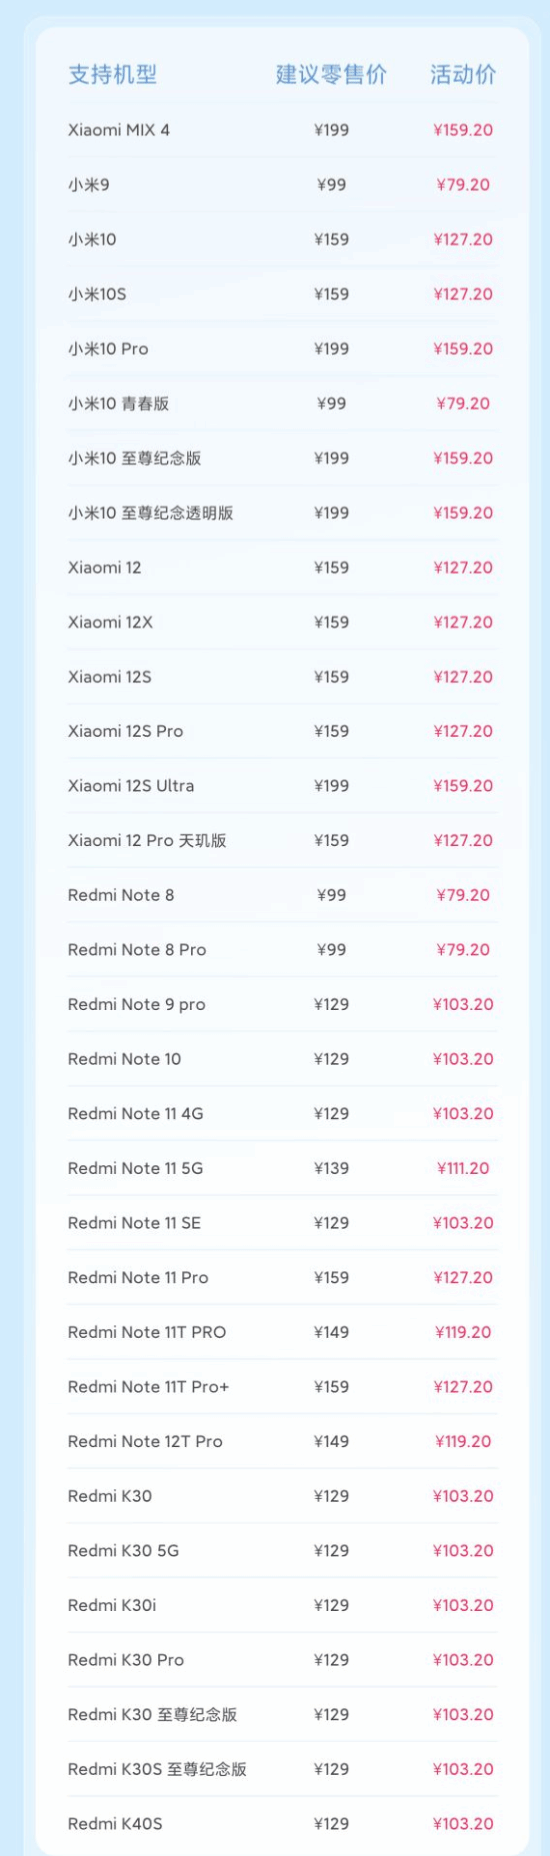Click the 支持机型 column header

click(112, 74)
